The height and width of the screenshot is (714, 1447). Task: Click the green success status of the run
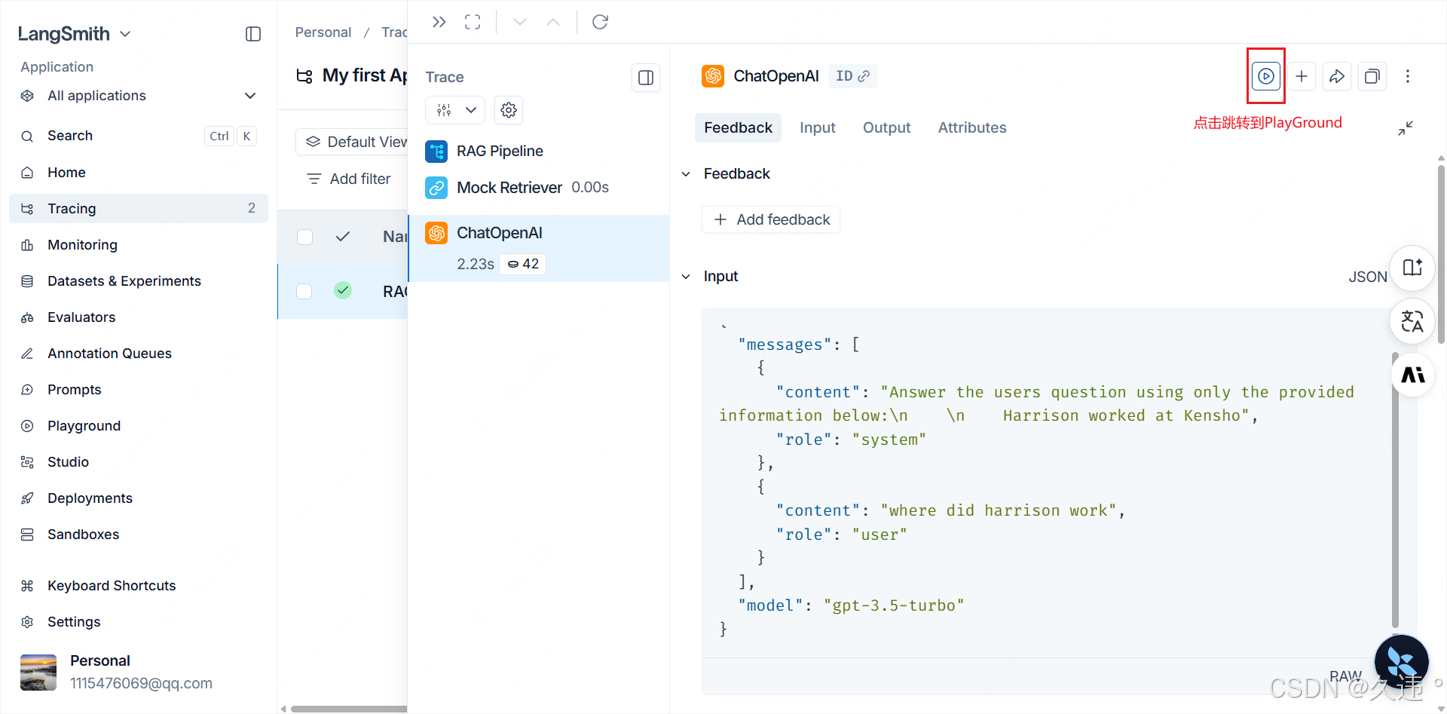[x=343, y=291]
